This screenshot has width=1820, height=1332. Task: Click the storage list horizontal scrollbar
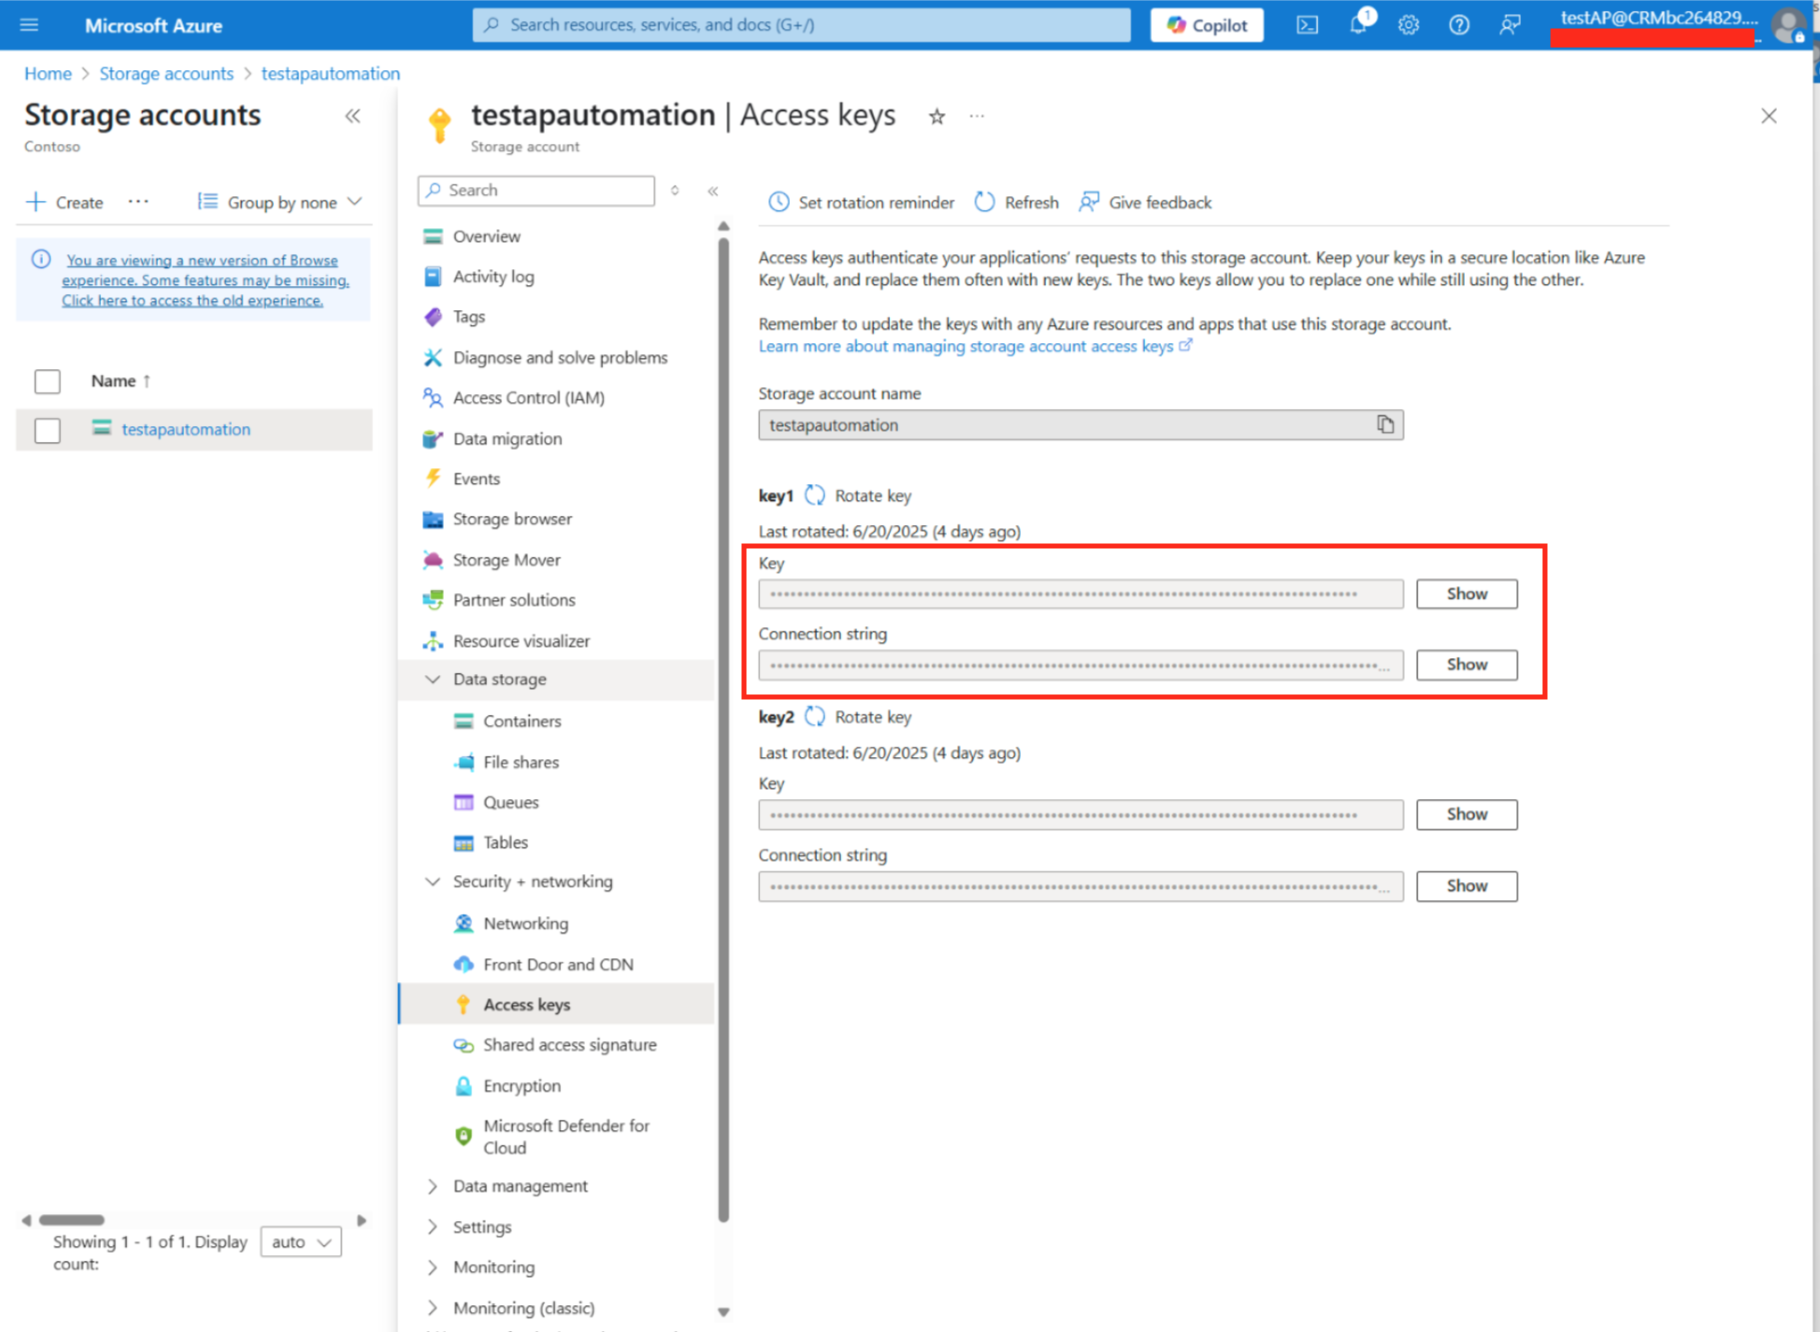(x=72, y=1220)
